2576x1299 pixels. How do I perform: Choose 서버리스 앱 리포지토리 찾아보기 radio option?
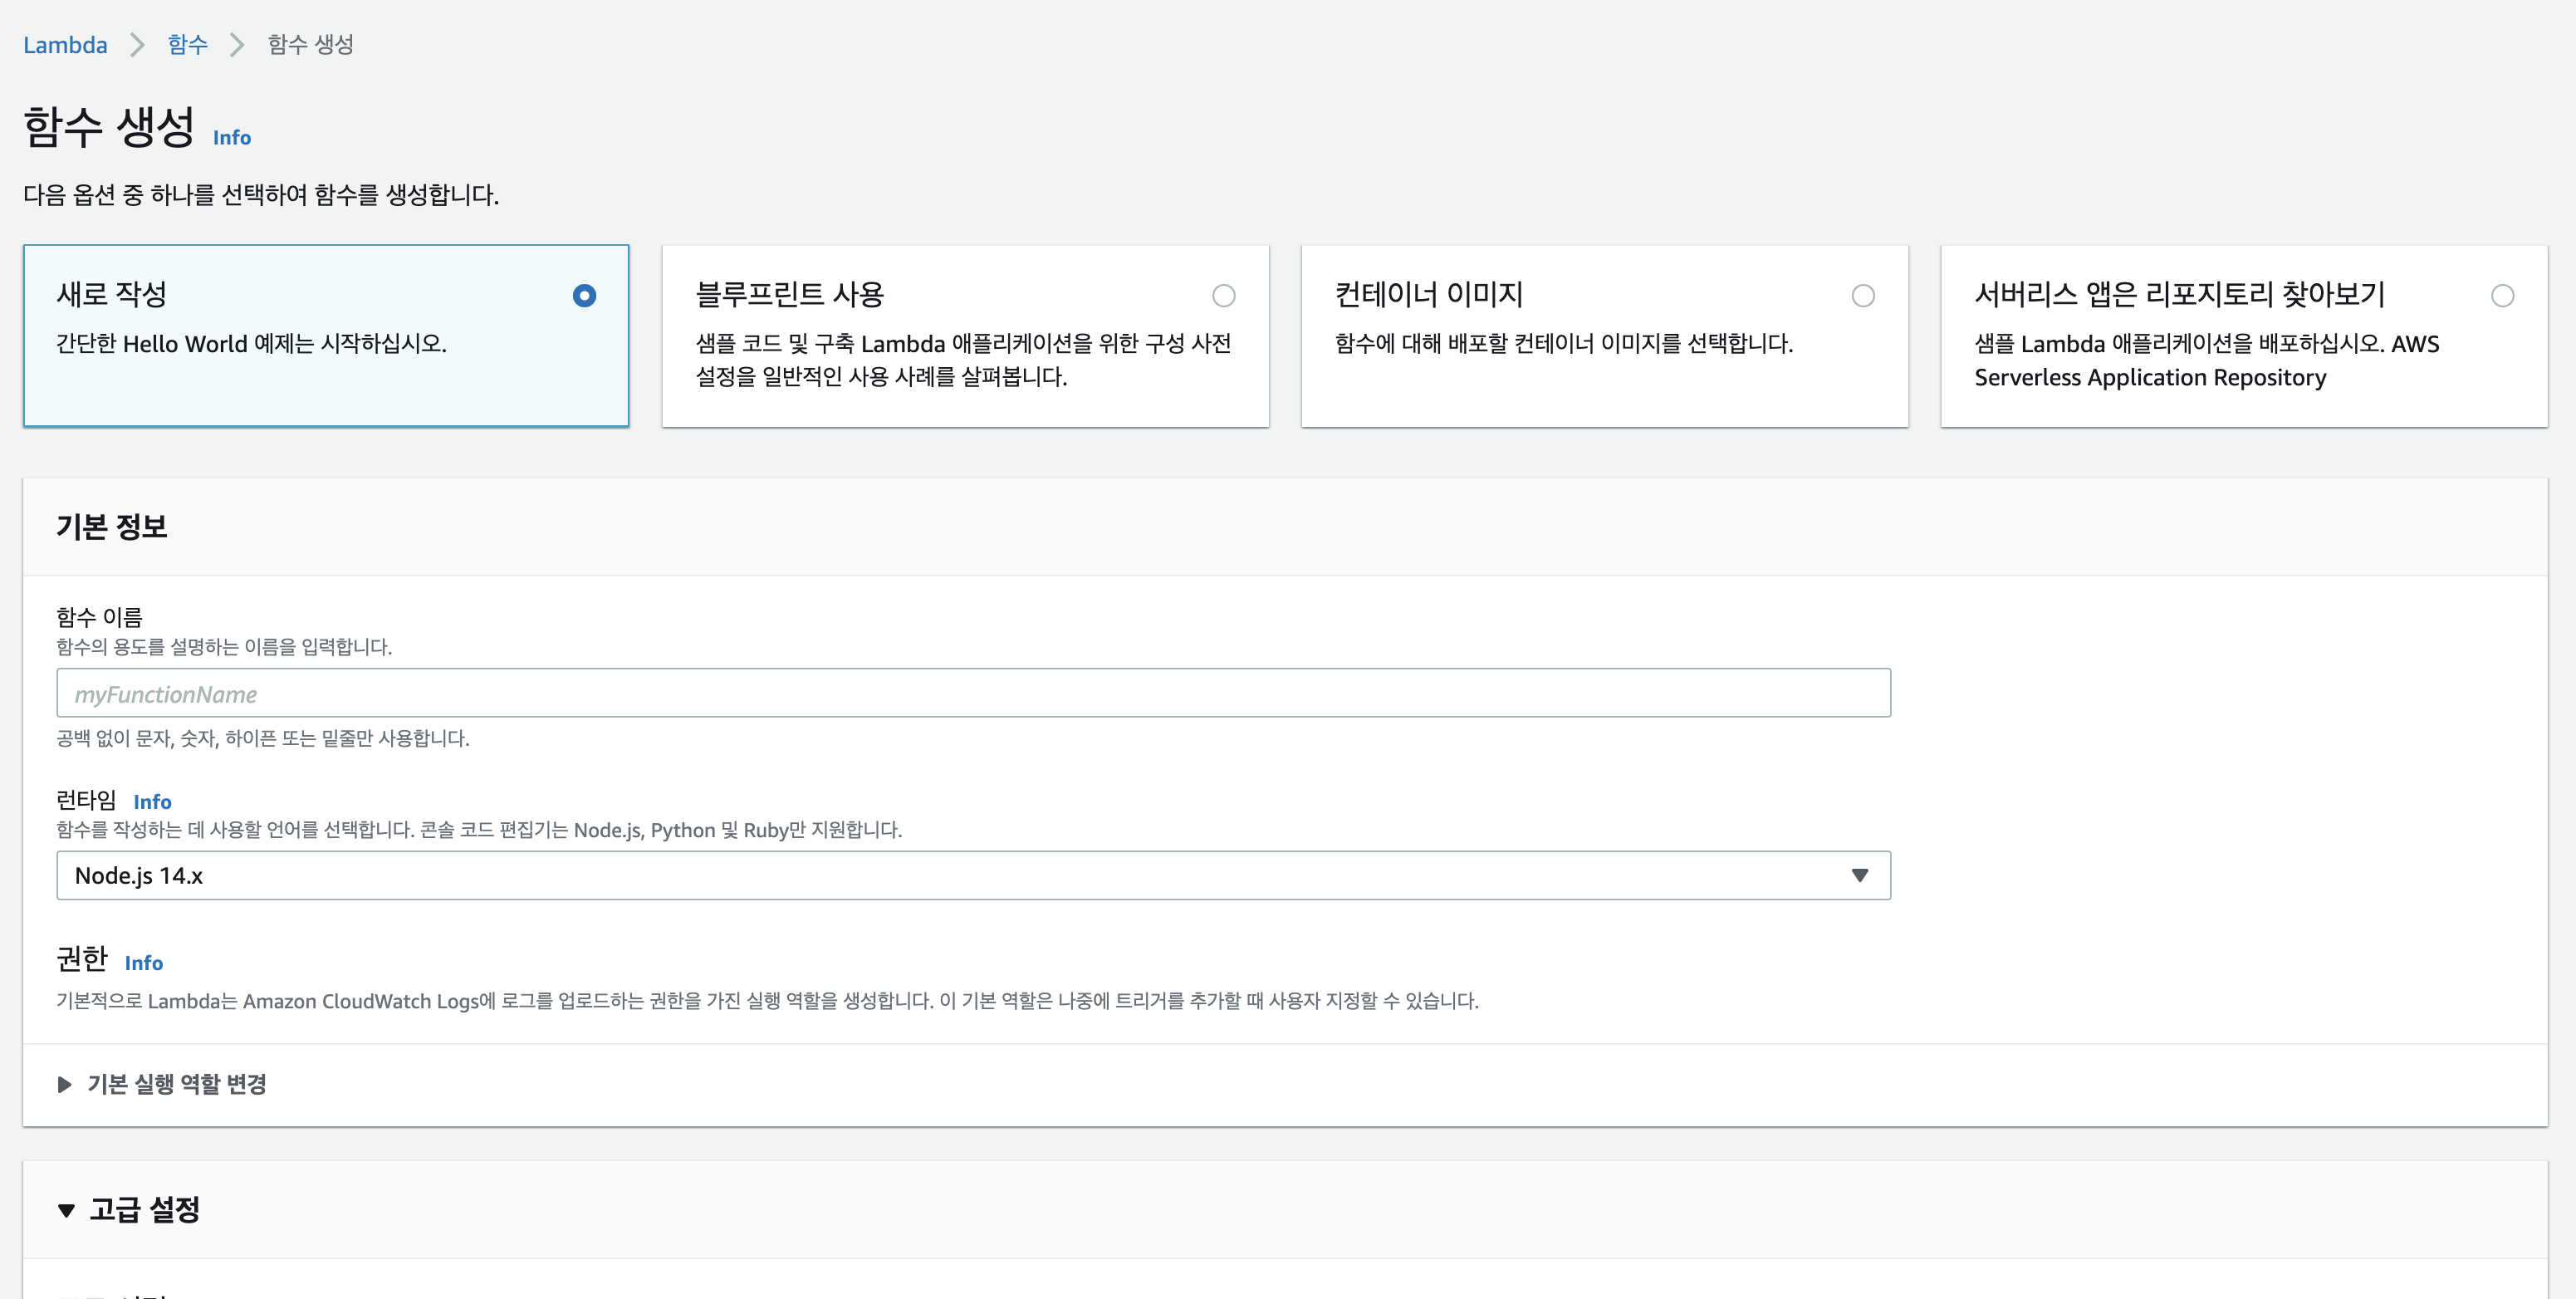click(x=2502, y=296)
